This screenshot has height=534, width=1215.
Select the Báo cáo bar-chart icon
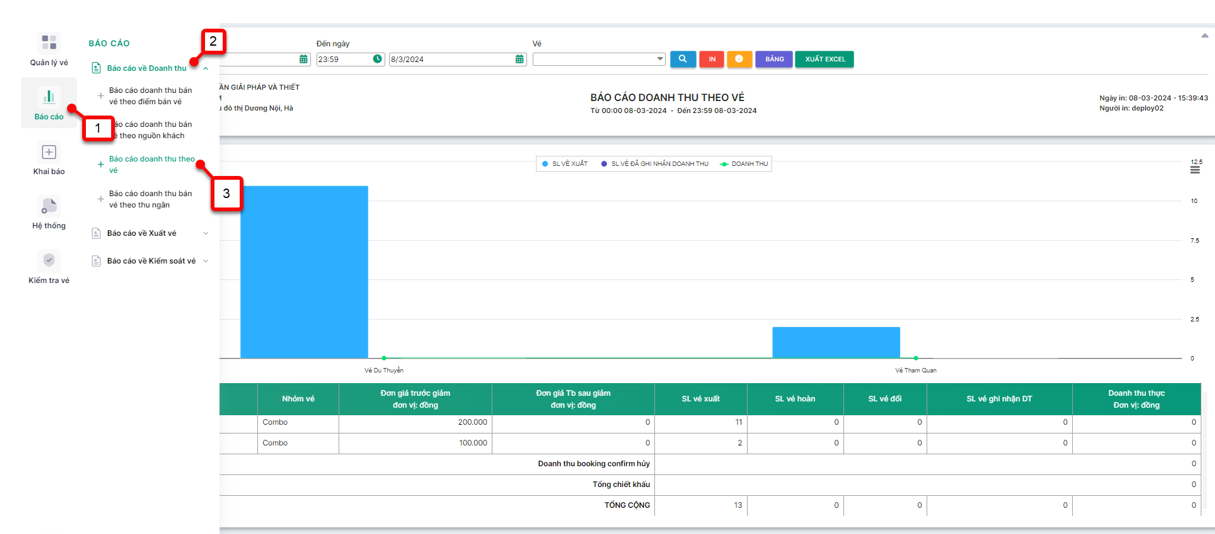pyautogui.click(x=48, y=97)
